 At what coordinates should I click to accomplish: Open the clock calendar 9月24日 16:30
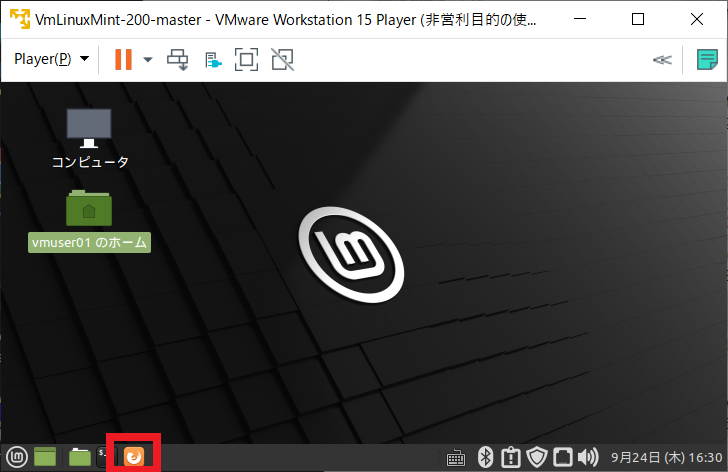[666, 458]
